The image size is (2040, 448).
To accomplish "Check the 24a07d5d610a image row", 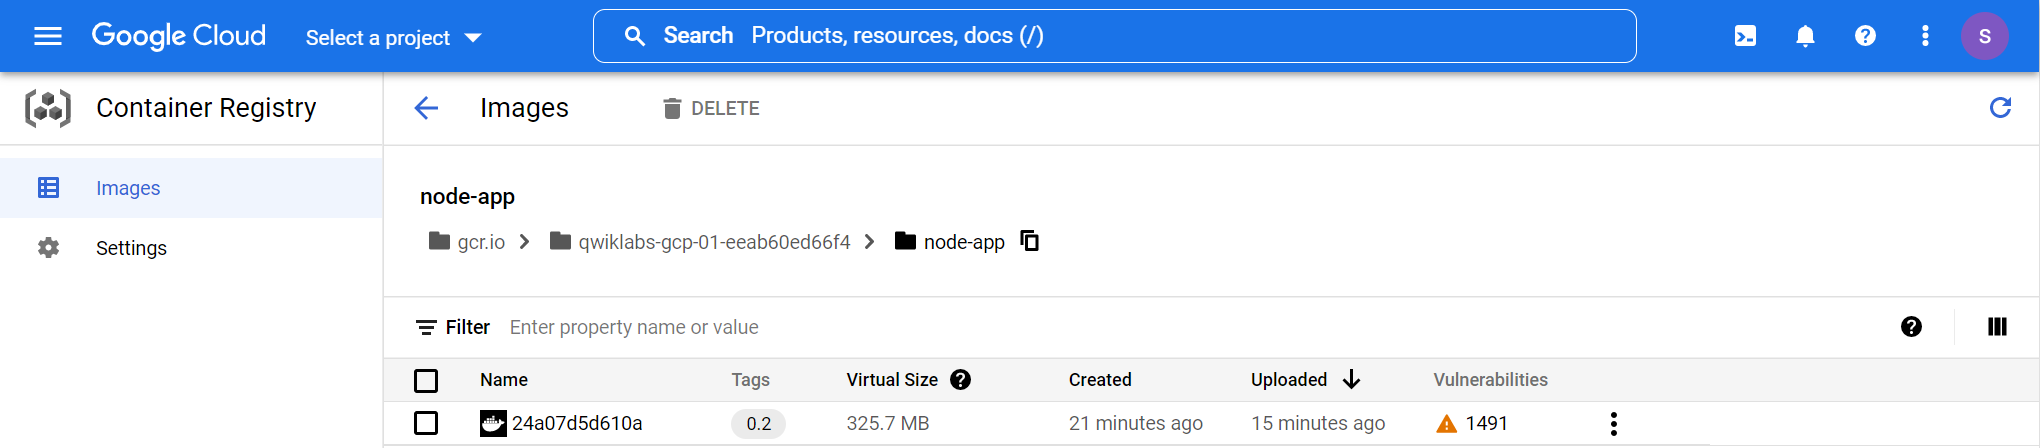I will click(426, 423).
